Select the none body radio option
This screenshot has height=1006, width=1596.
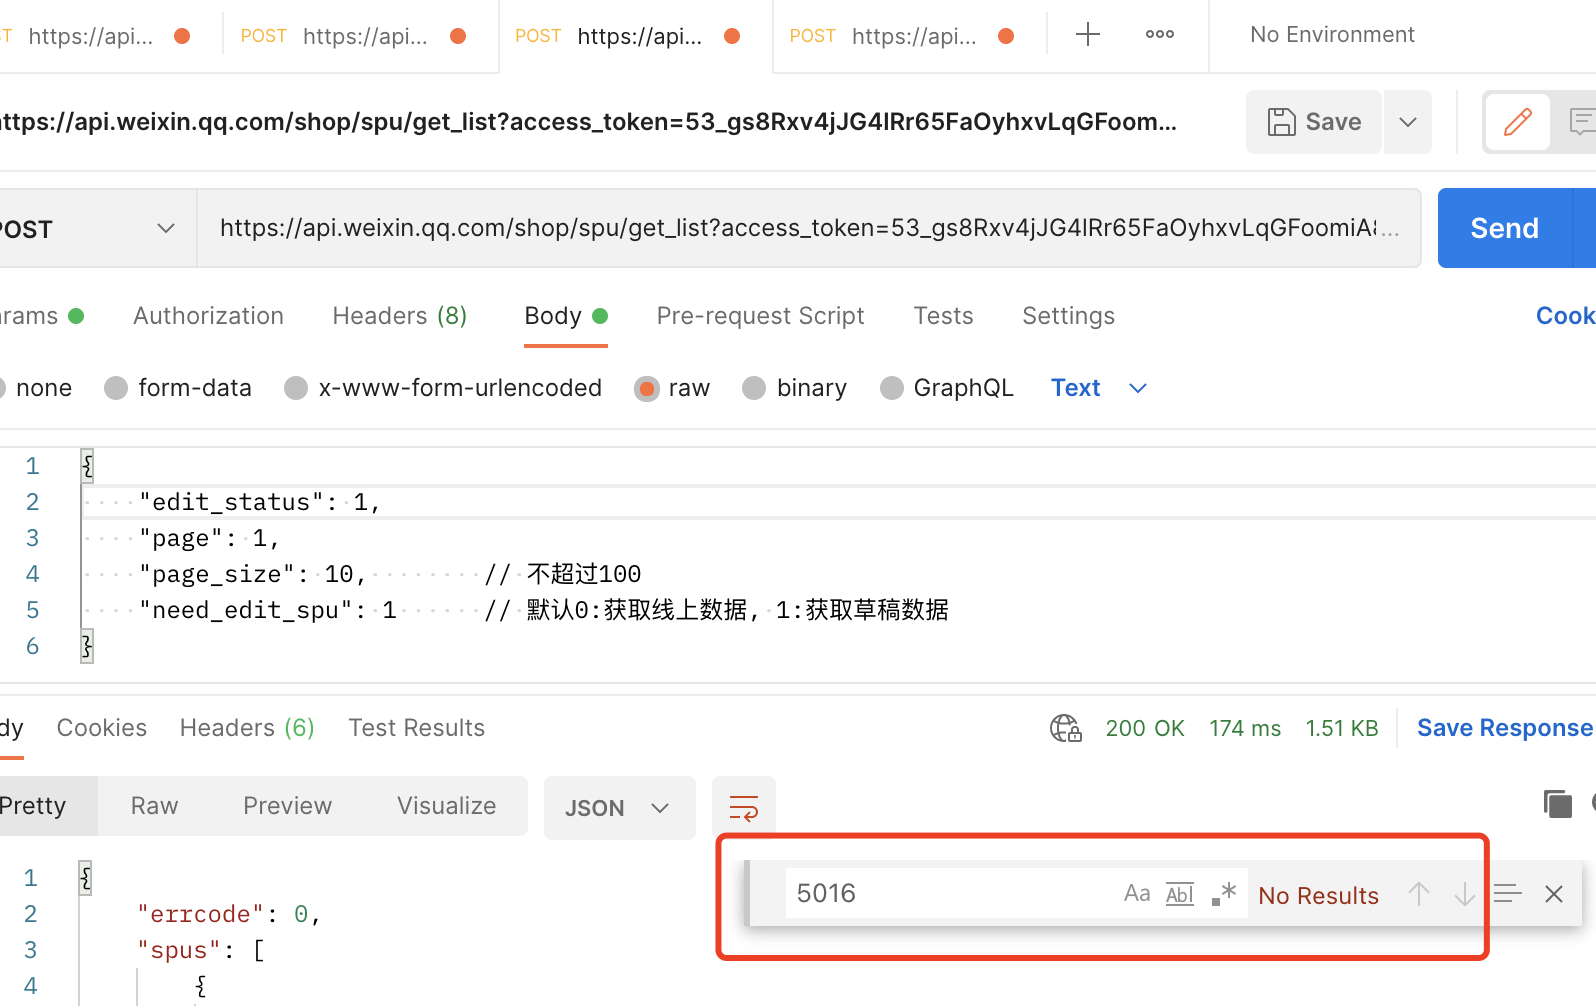[x=36, y=388]
